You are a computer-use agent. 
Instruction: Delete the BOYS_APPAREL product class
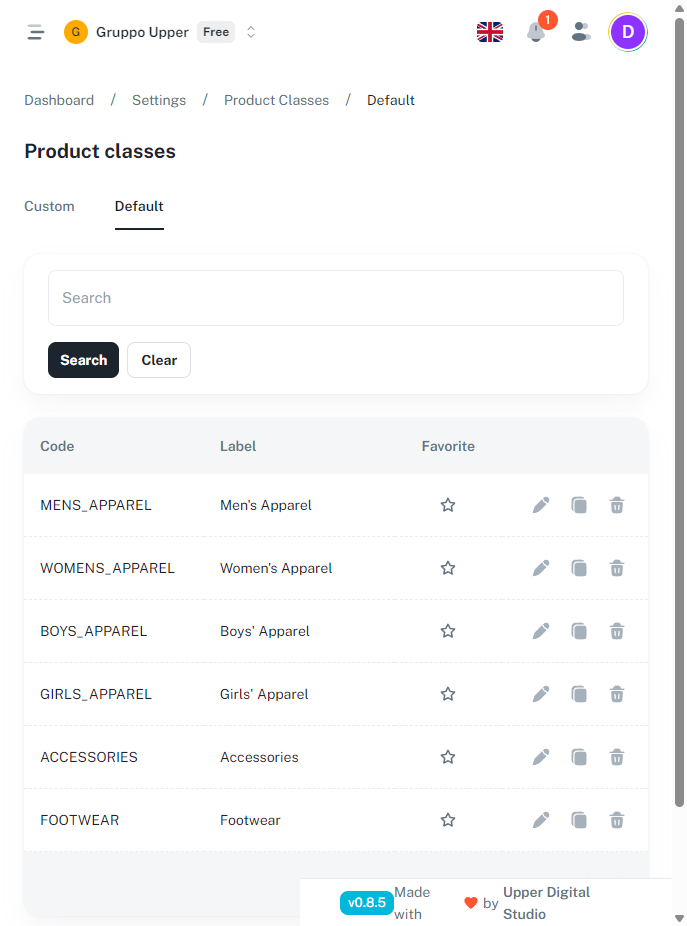[617, 631]
